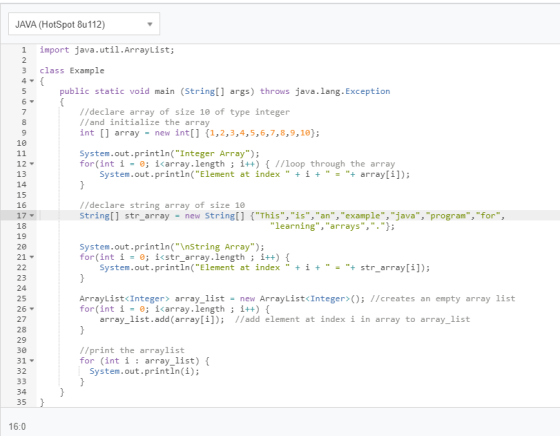
Task: Click line number 1 in the gutter
Action: tap(24, 50)
